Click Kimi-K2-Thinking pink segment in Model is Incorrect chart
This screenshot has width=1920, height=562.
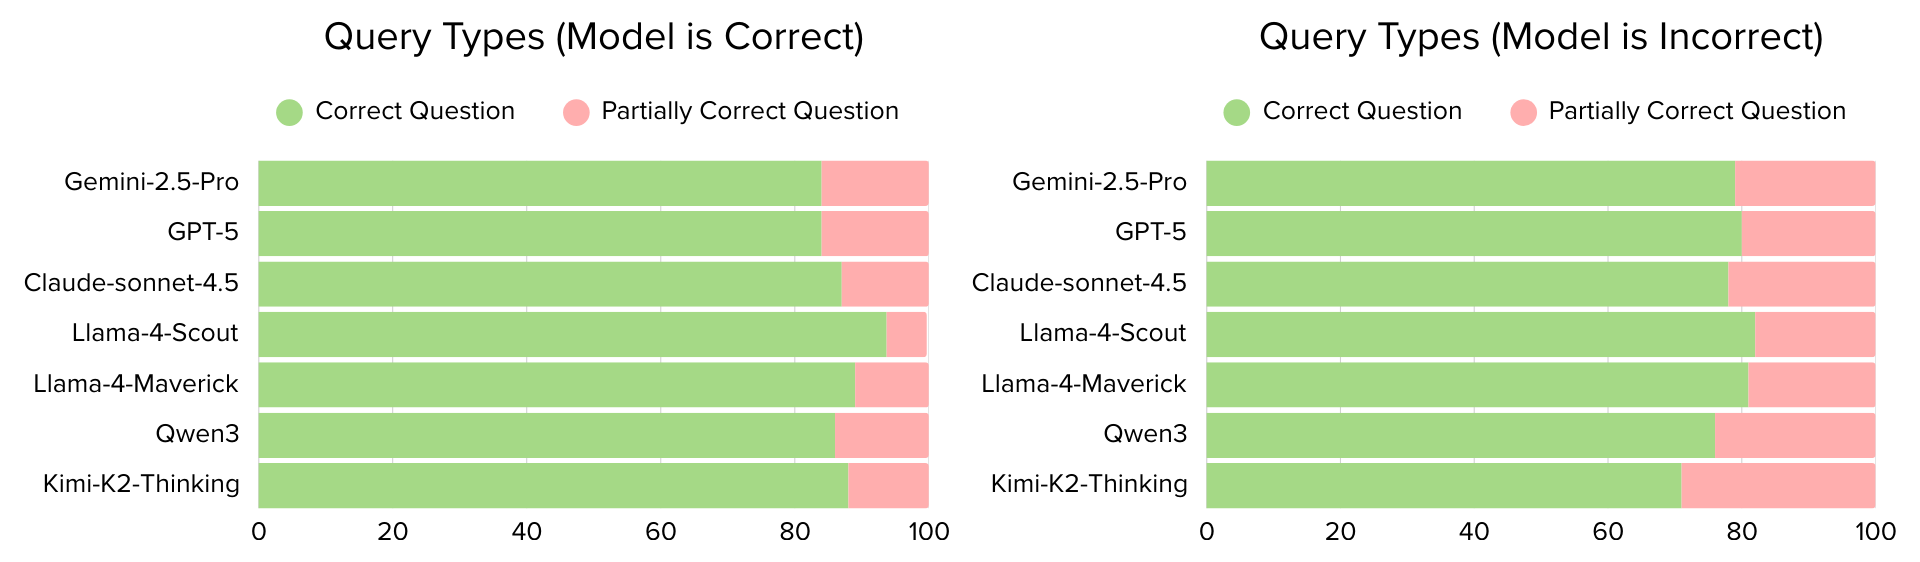(1777, 485)
